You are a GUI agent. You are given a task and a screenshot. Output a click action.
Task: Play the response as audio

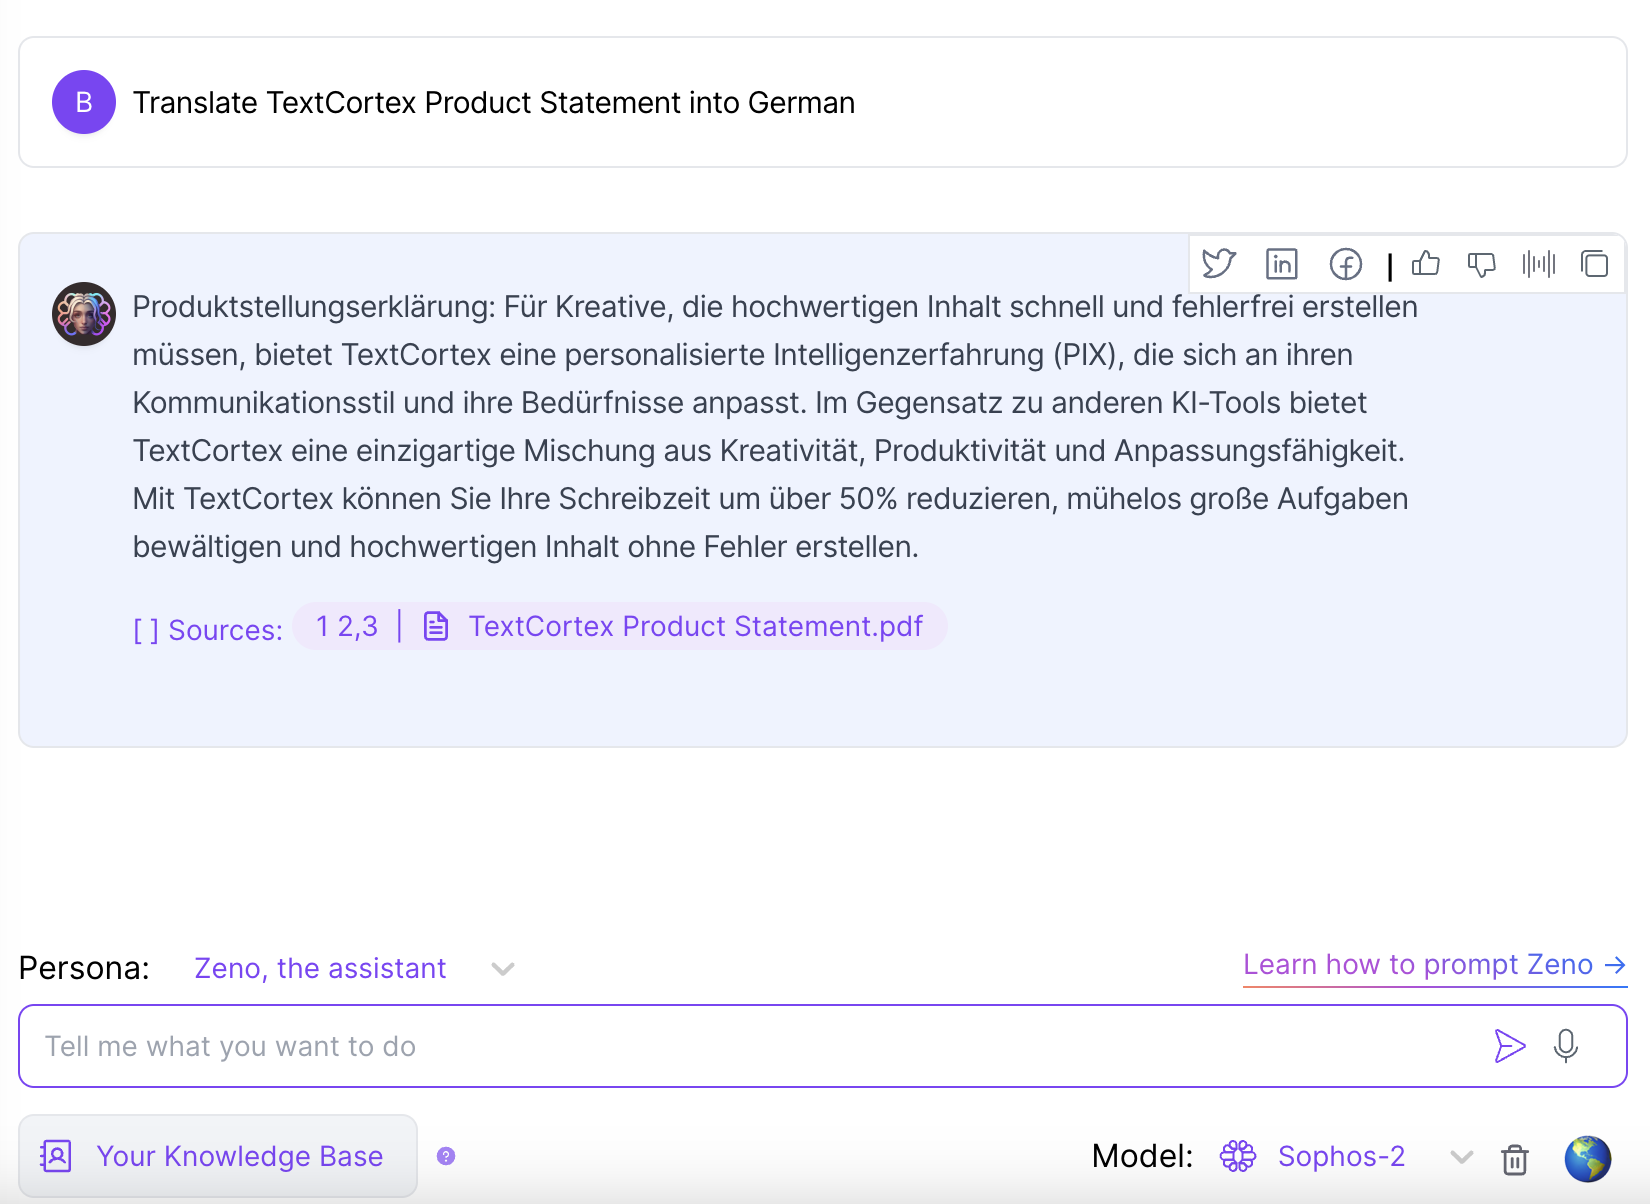click(1539, 264)
